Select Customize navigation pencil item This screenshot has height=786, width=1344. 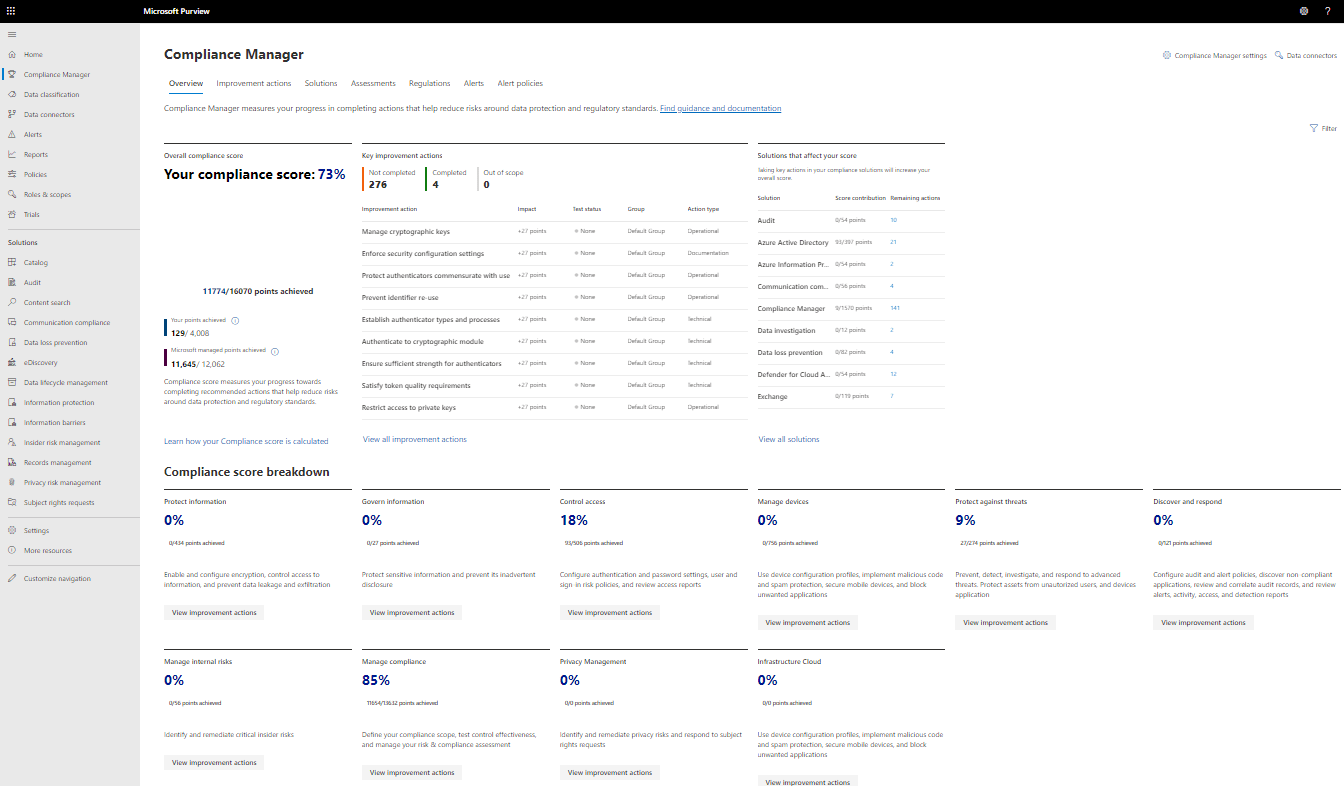56,579
